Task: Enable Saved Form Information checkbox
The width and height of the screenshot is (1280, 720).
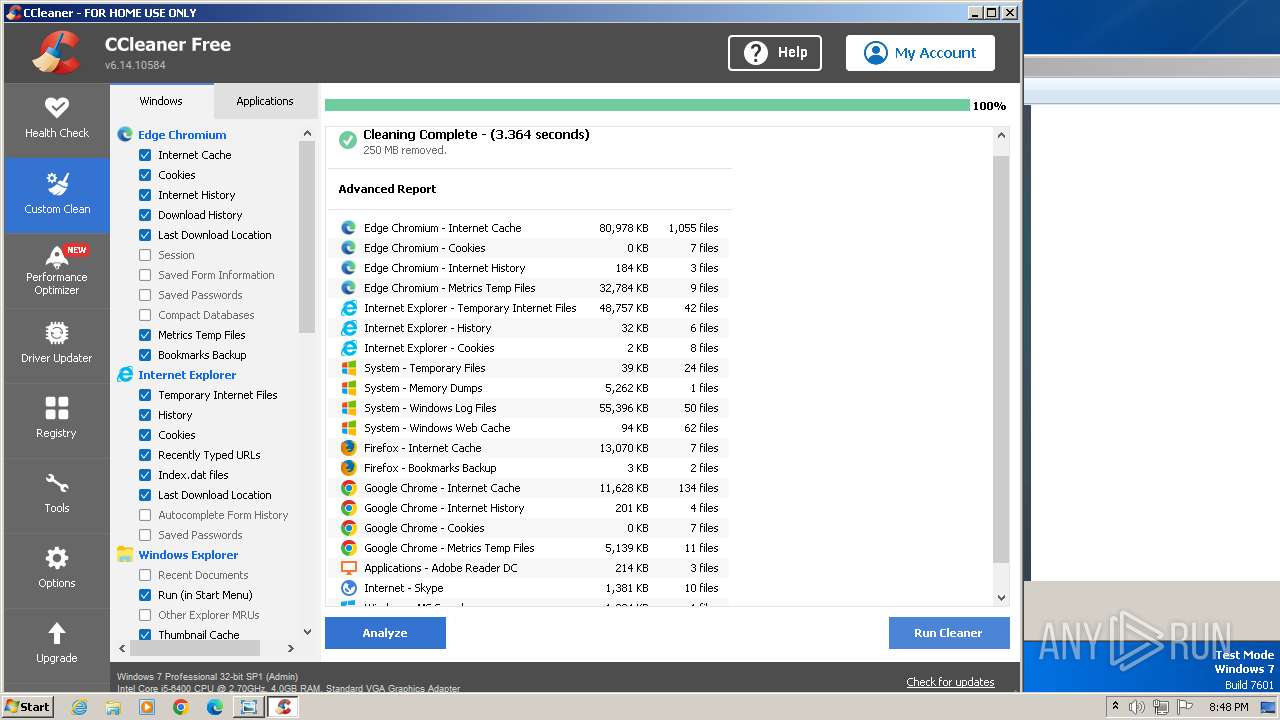Action: pos(145,275)
